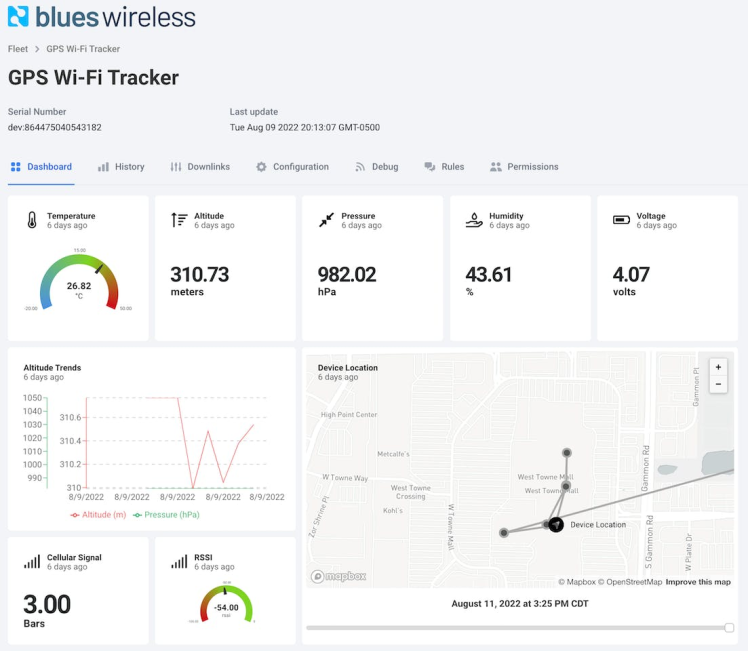Image resolution: width=748 pixels, height=651 pixels.
Task: Click the GPS Wi-Fi Tracker breadcrumb
Action: point(83,49)
